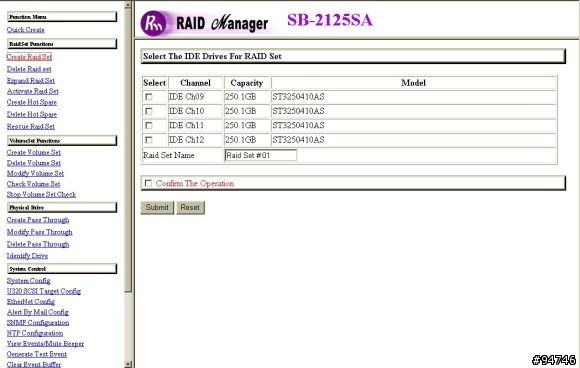This screenshot has height=368, width=580.
Task: Click the IDE Ch11 channel cell
Action: 195,126
